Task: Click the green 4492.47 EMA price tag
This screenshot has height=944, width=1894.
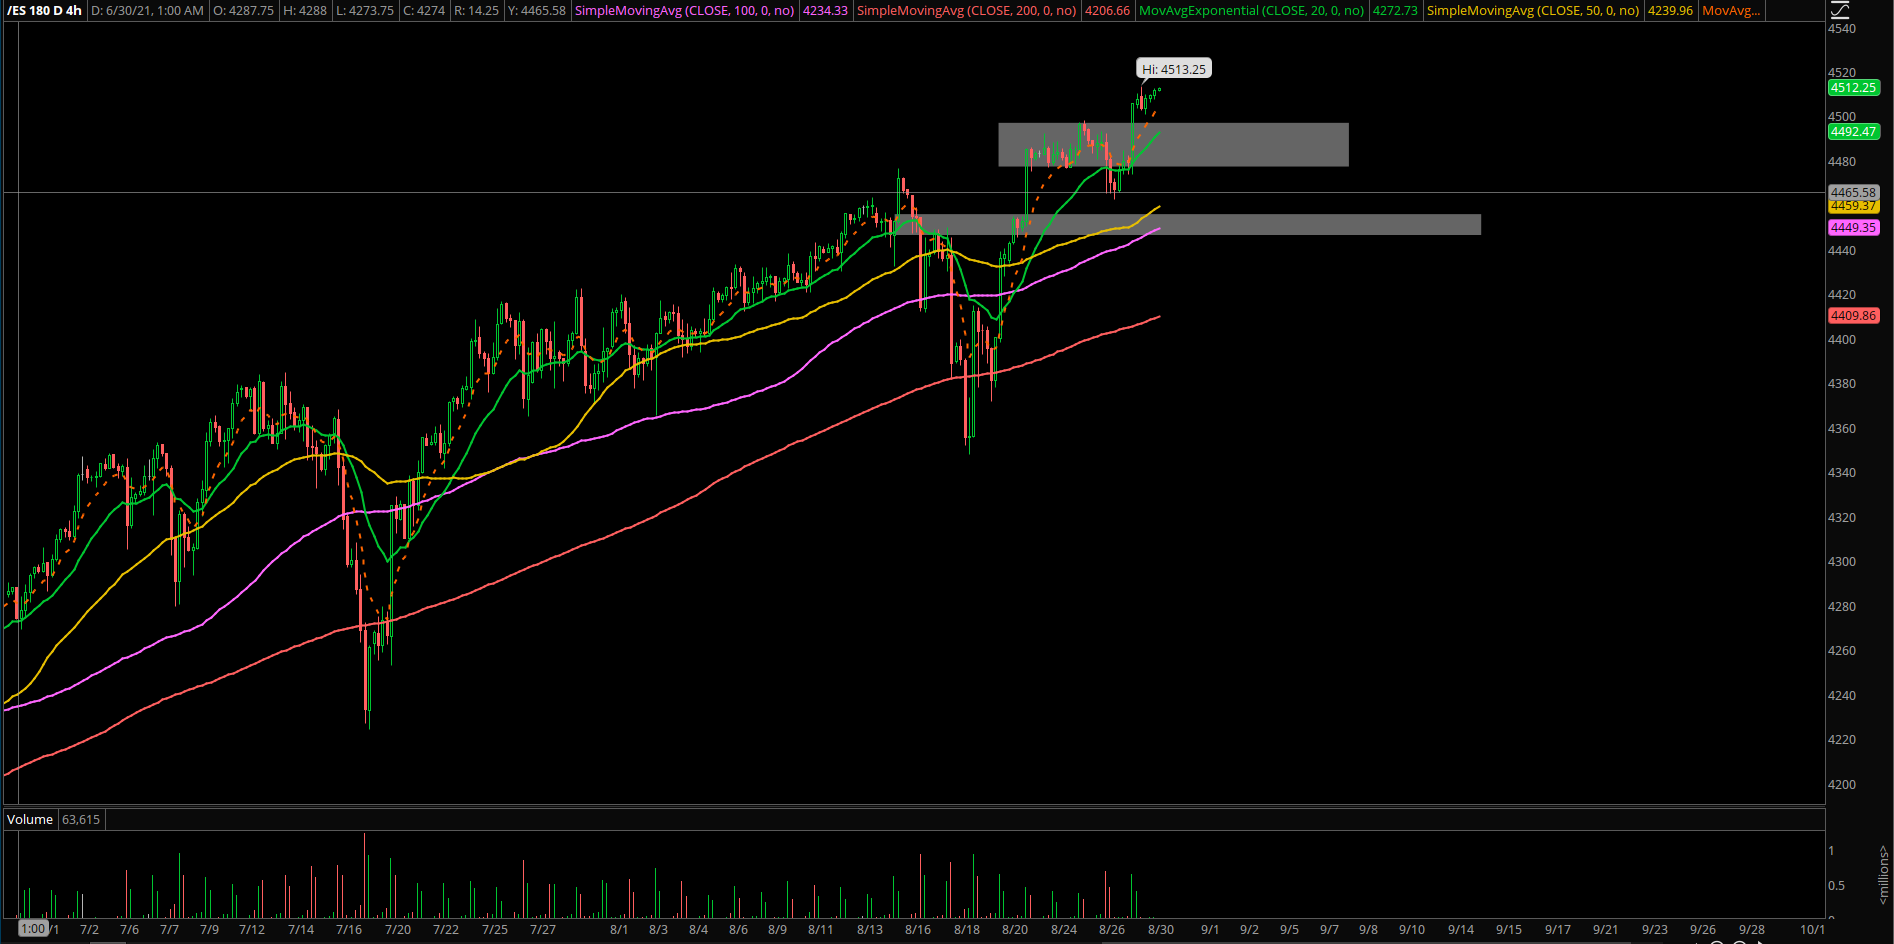Action: pyautogui.click(x=1853, y=131)
